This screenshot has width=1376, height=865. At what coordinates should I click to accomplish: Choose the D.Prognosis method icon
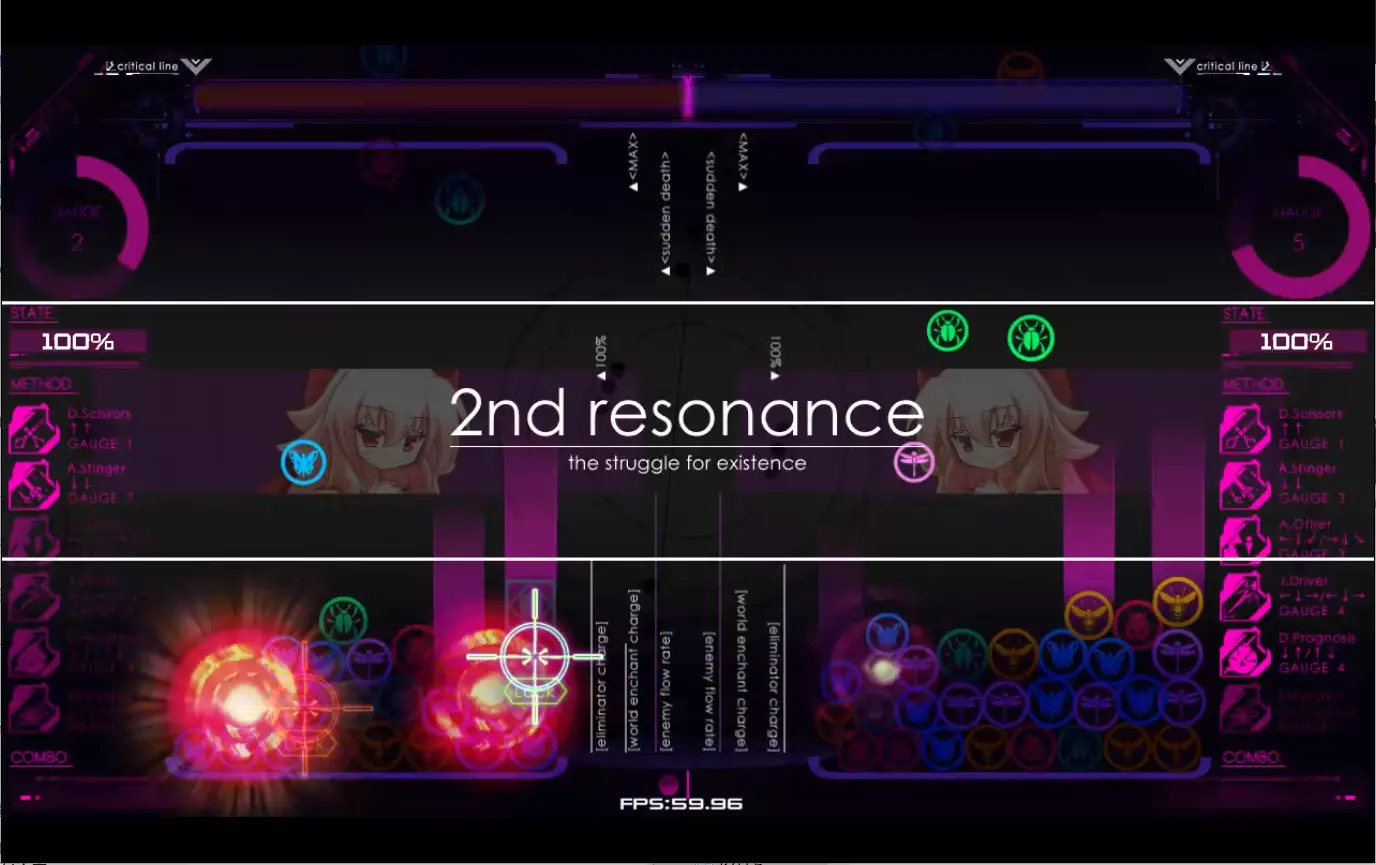tap(1245, 653)
